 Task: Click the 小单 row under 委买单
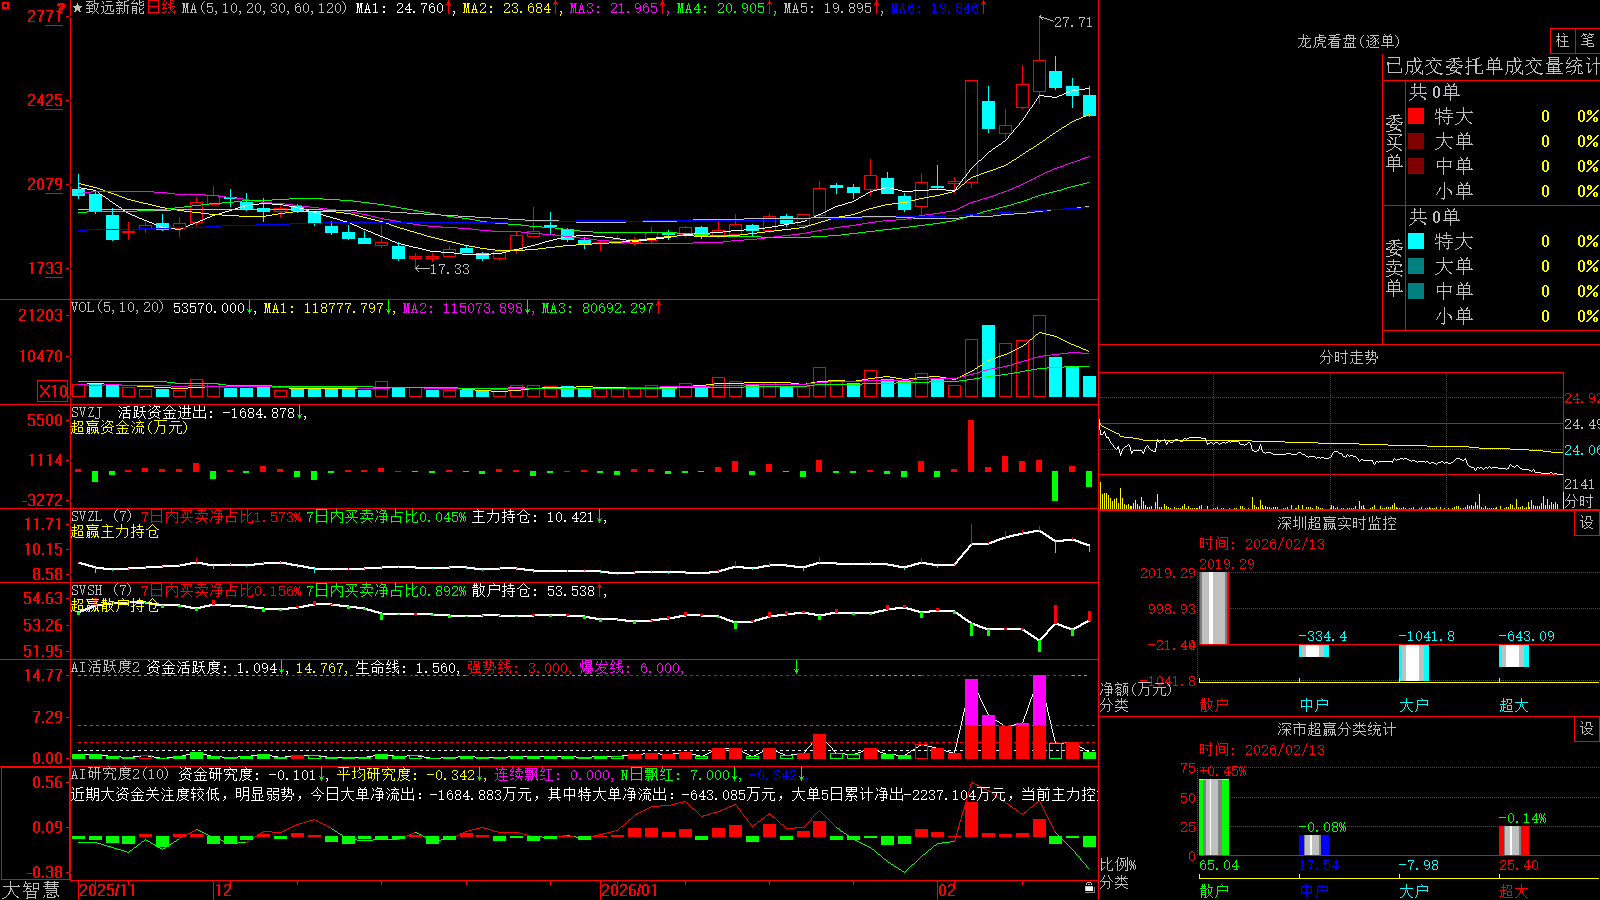point(1502,191)
